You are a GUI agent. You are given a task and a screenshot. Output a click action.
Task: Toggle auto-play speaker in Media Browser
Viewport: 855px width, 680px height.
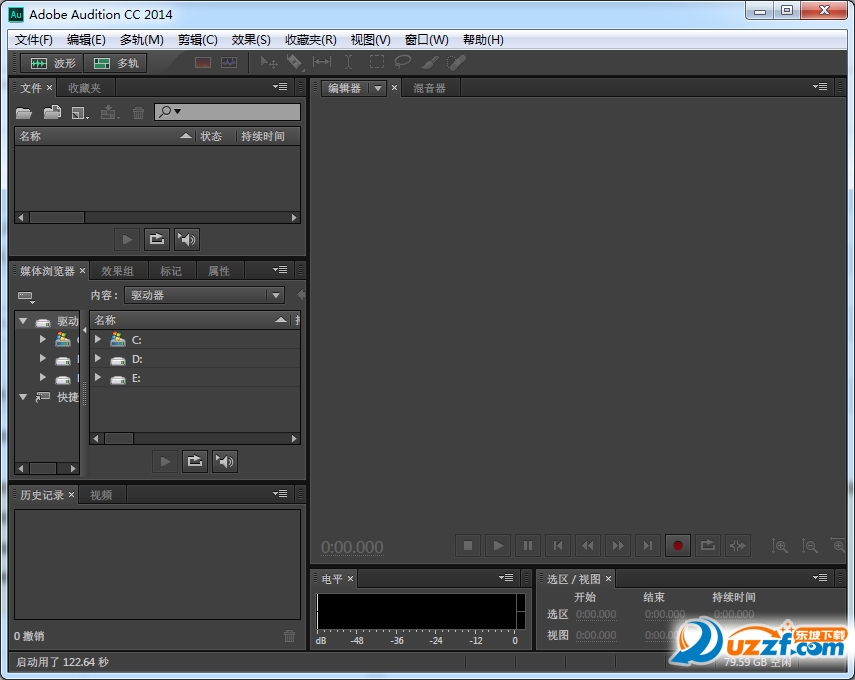225,461
